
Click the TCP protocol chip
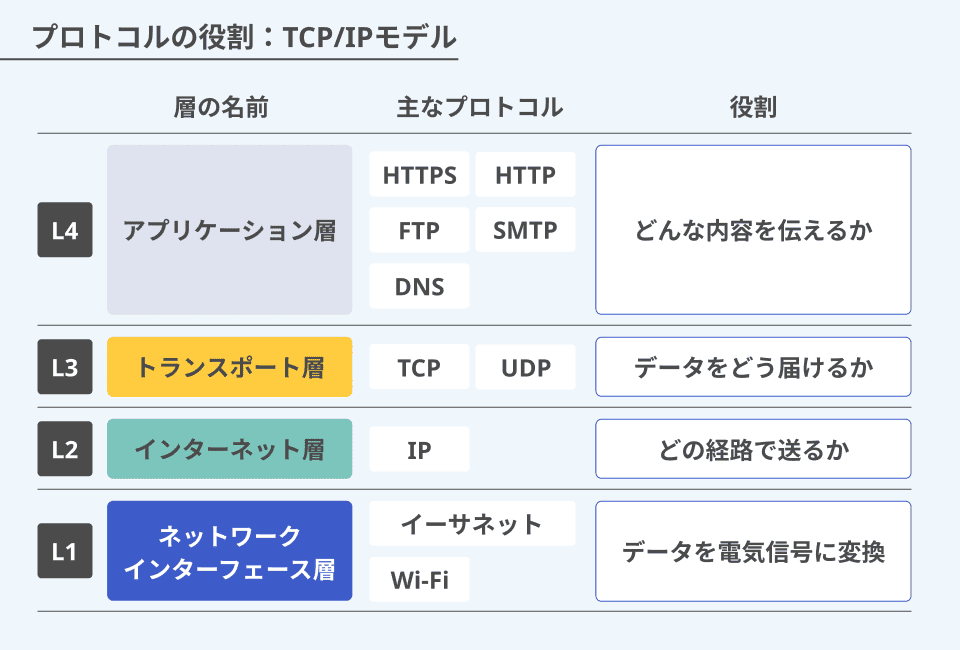(x=419, y=367)
